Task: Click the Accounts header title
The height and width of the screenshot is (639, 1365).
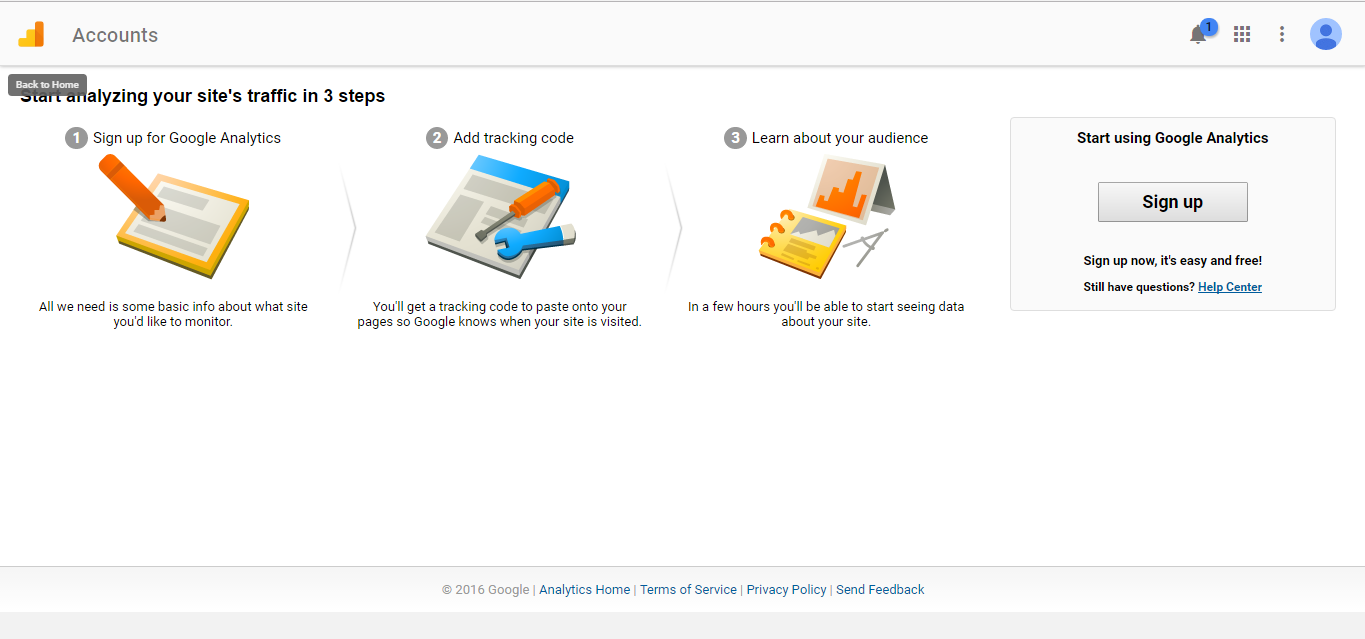Action: point(115,35)
